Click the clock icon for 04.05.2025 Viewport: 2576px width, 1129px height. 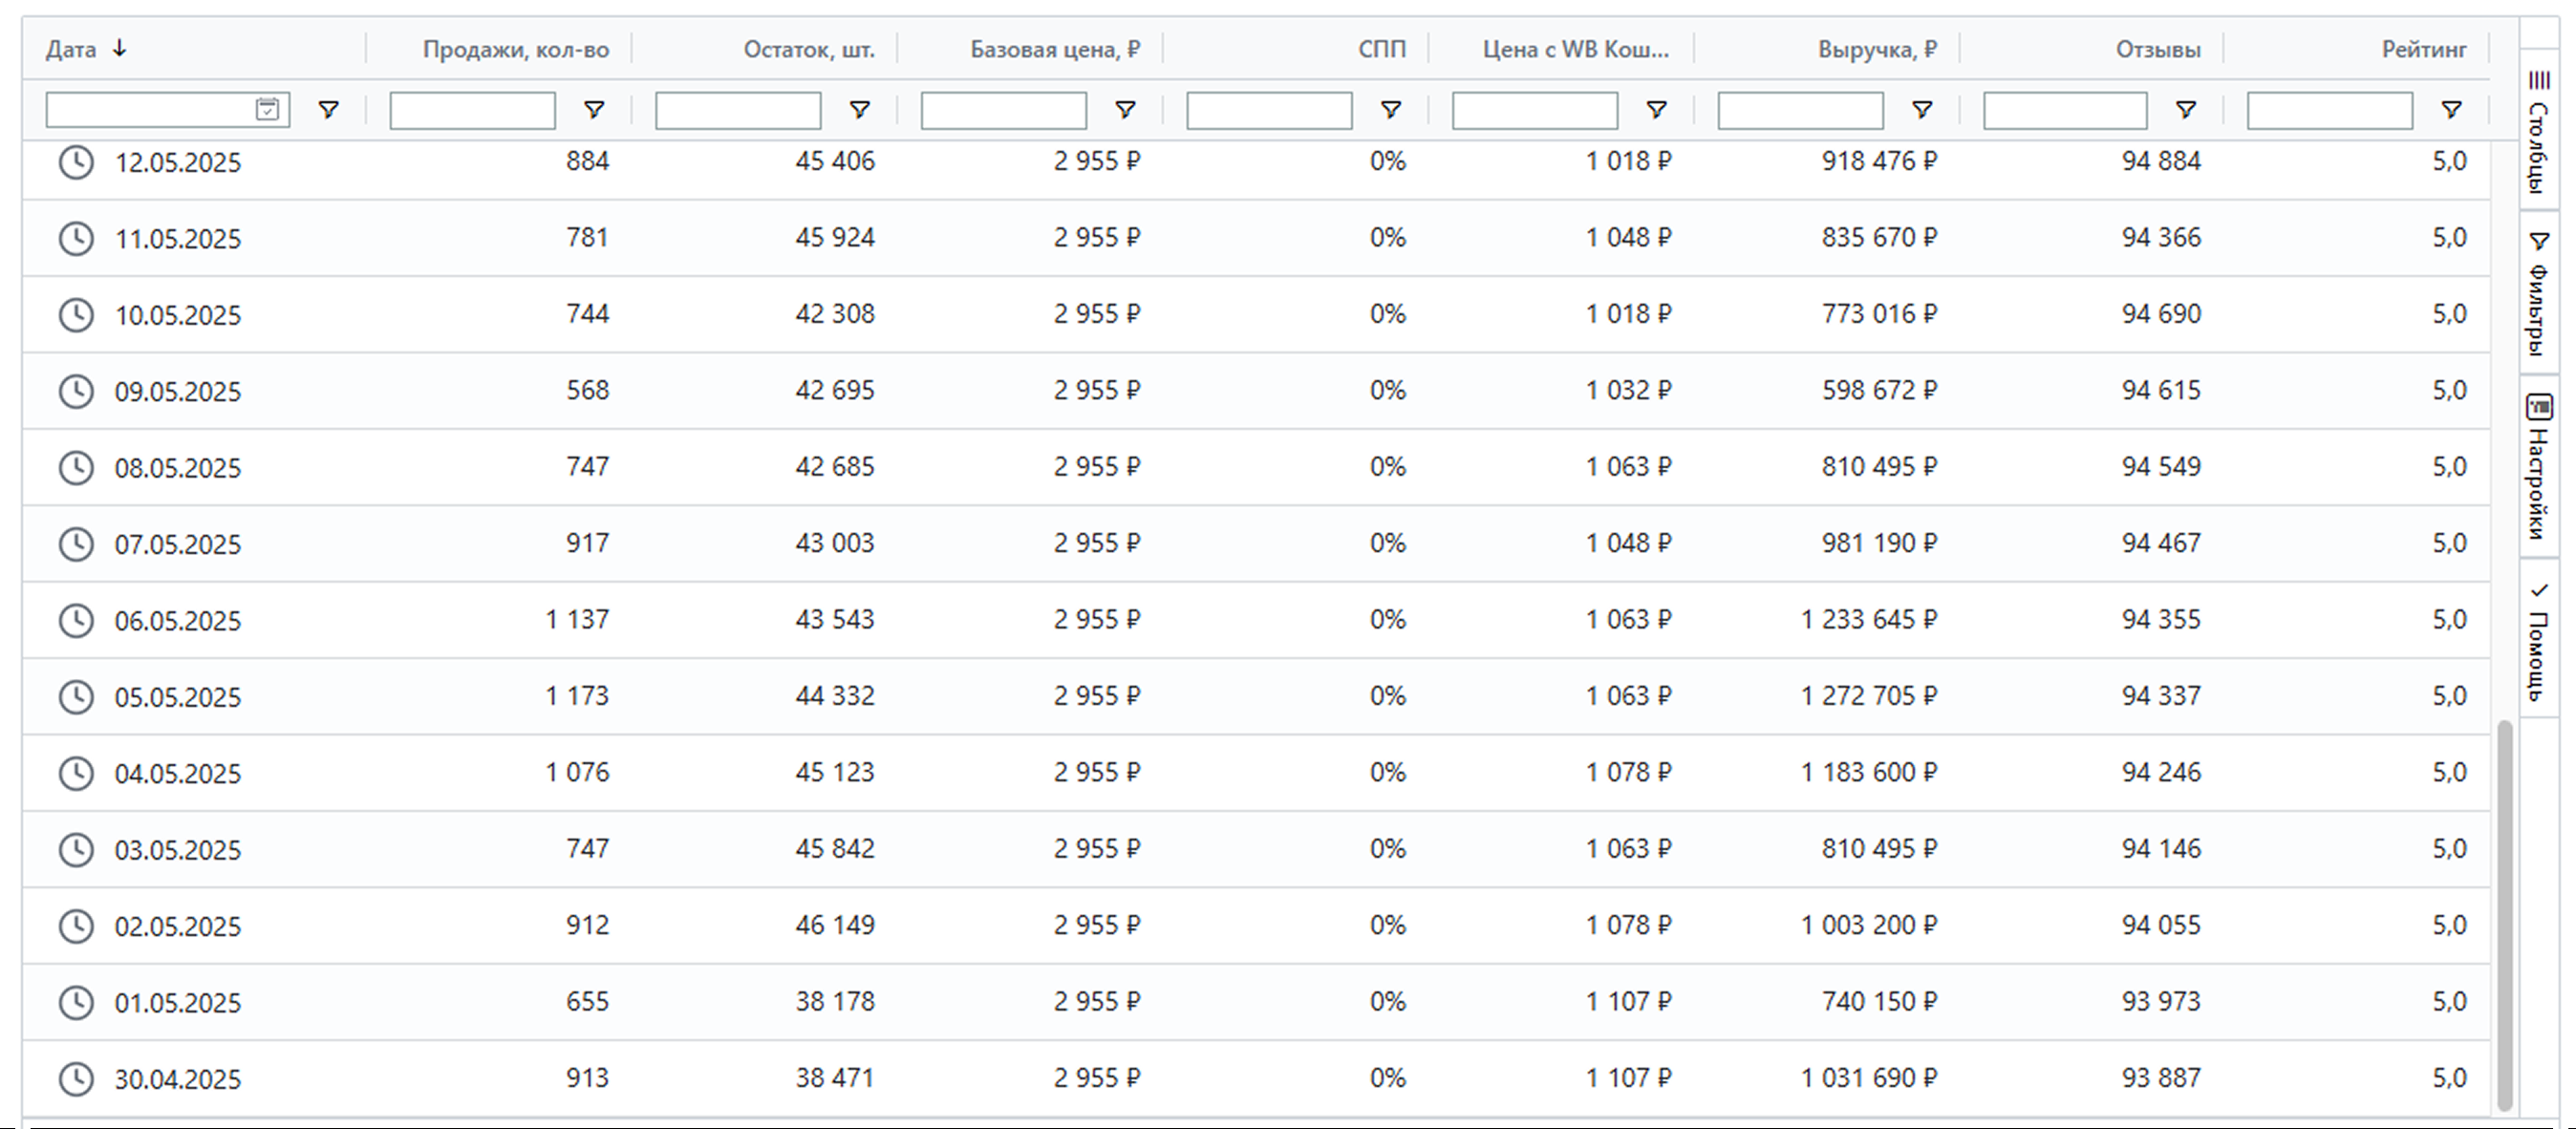(x=76, y=773)
